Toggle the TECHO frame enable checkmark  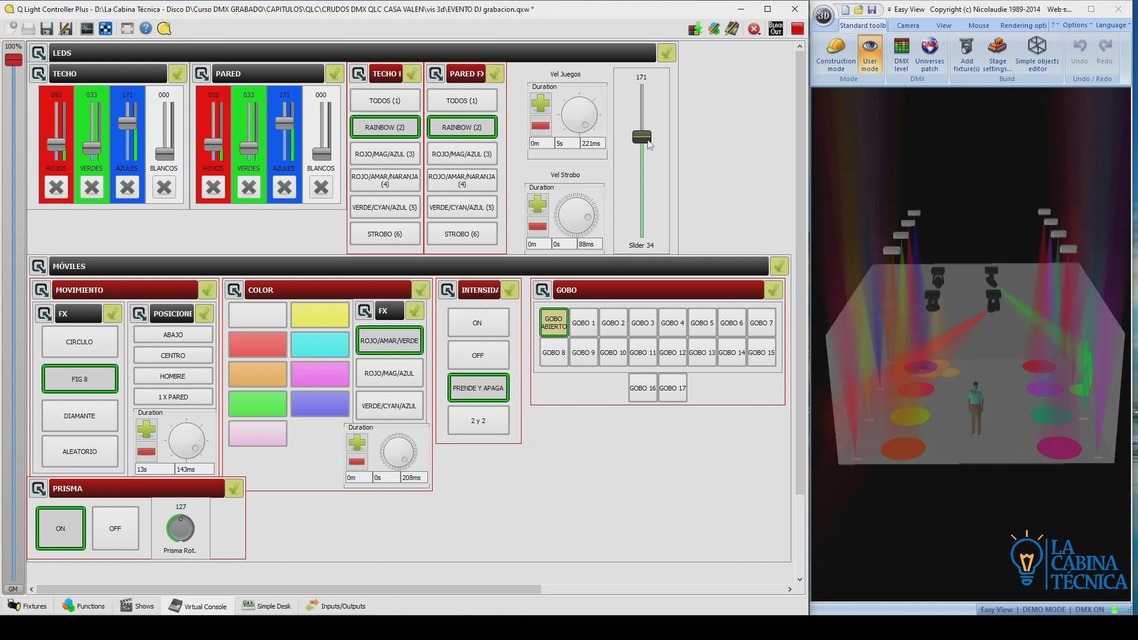click(x=178, y=73)
